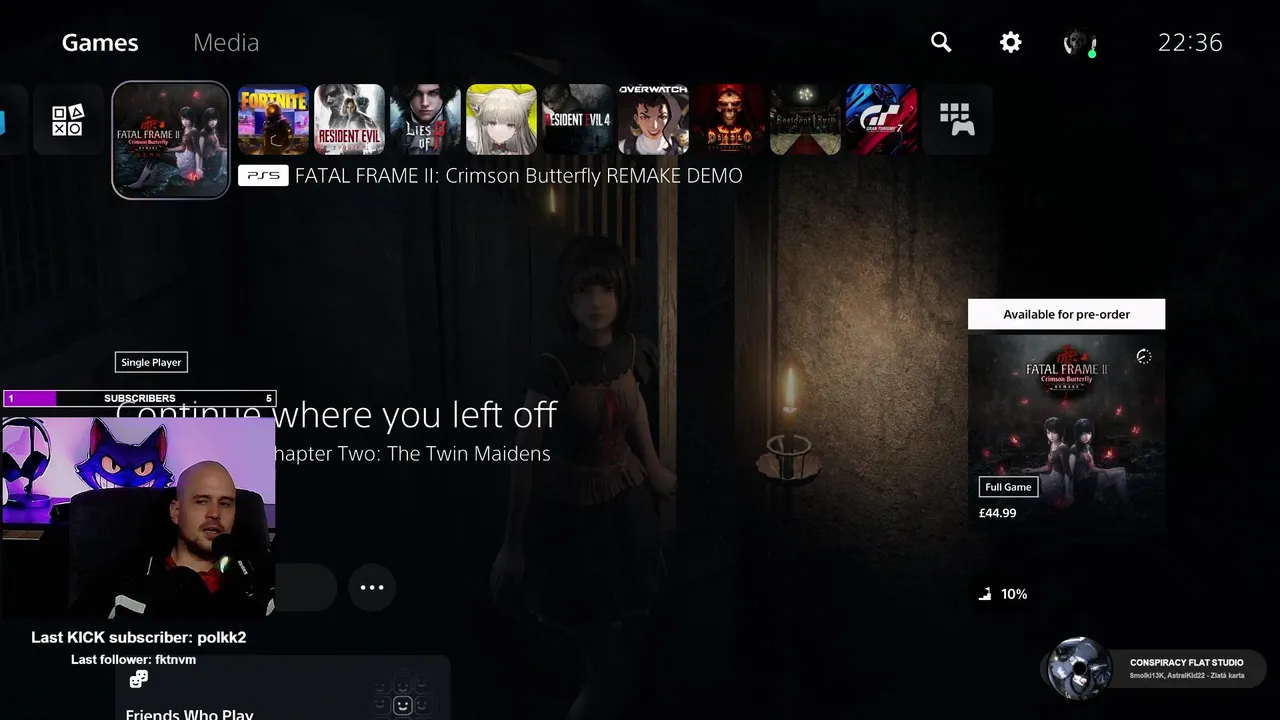Select the Fortnite game tile

coord(274,120)
